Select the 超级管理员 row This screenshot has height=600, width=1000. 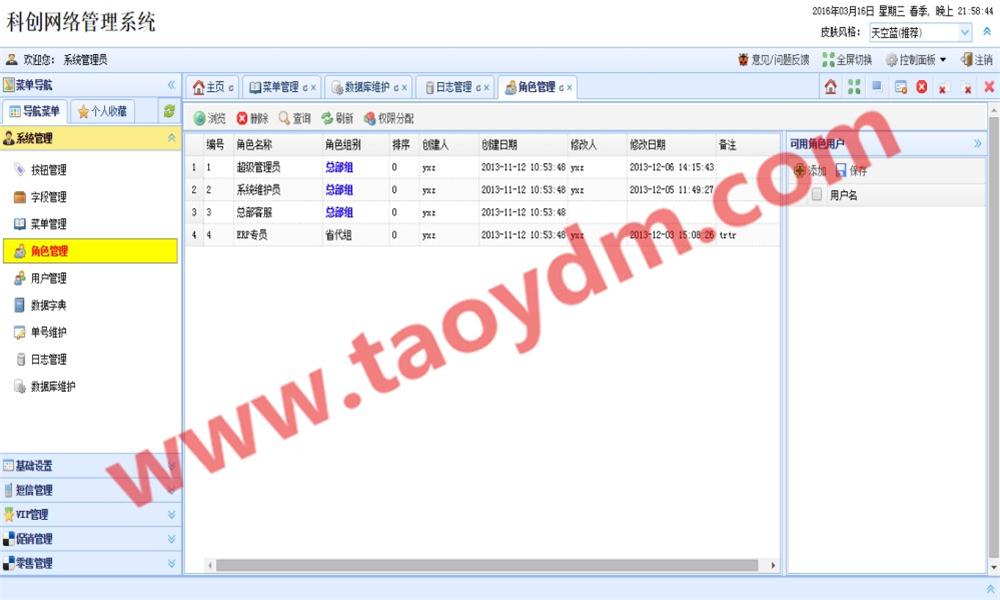pyautogui.click(x=482, y=167)
